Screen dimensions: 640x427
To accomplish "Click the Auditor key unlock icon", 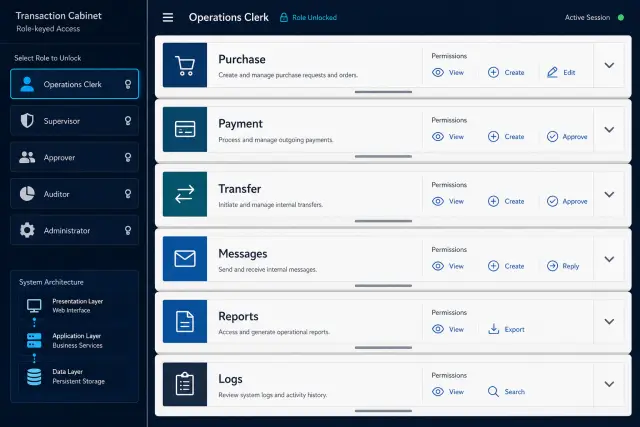I will pyautogui.click(x=128, y=194).
